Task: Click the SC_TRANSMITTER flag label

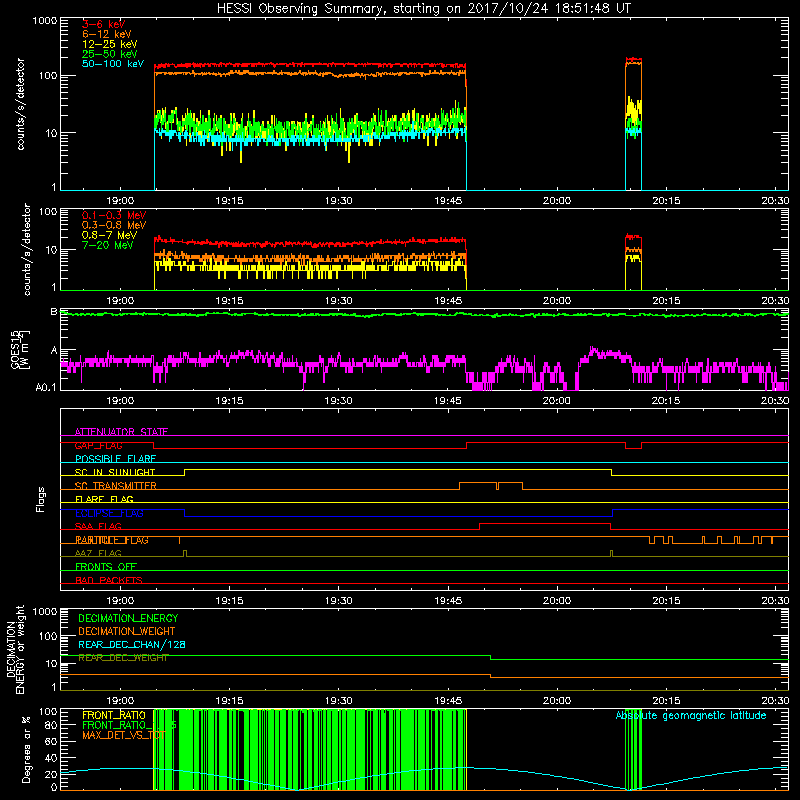Action: point(116,485)
